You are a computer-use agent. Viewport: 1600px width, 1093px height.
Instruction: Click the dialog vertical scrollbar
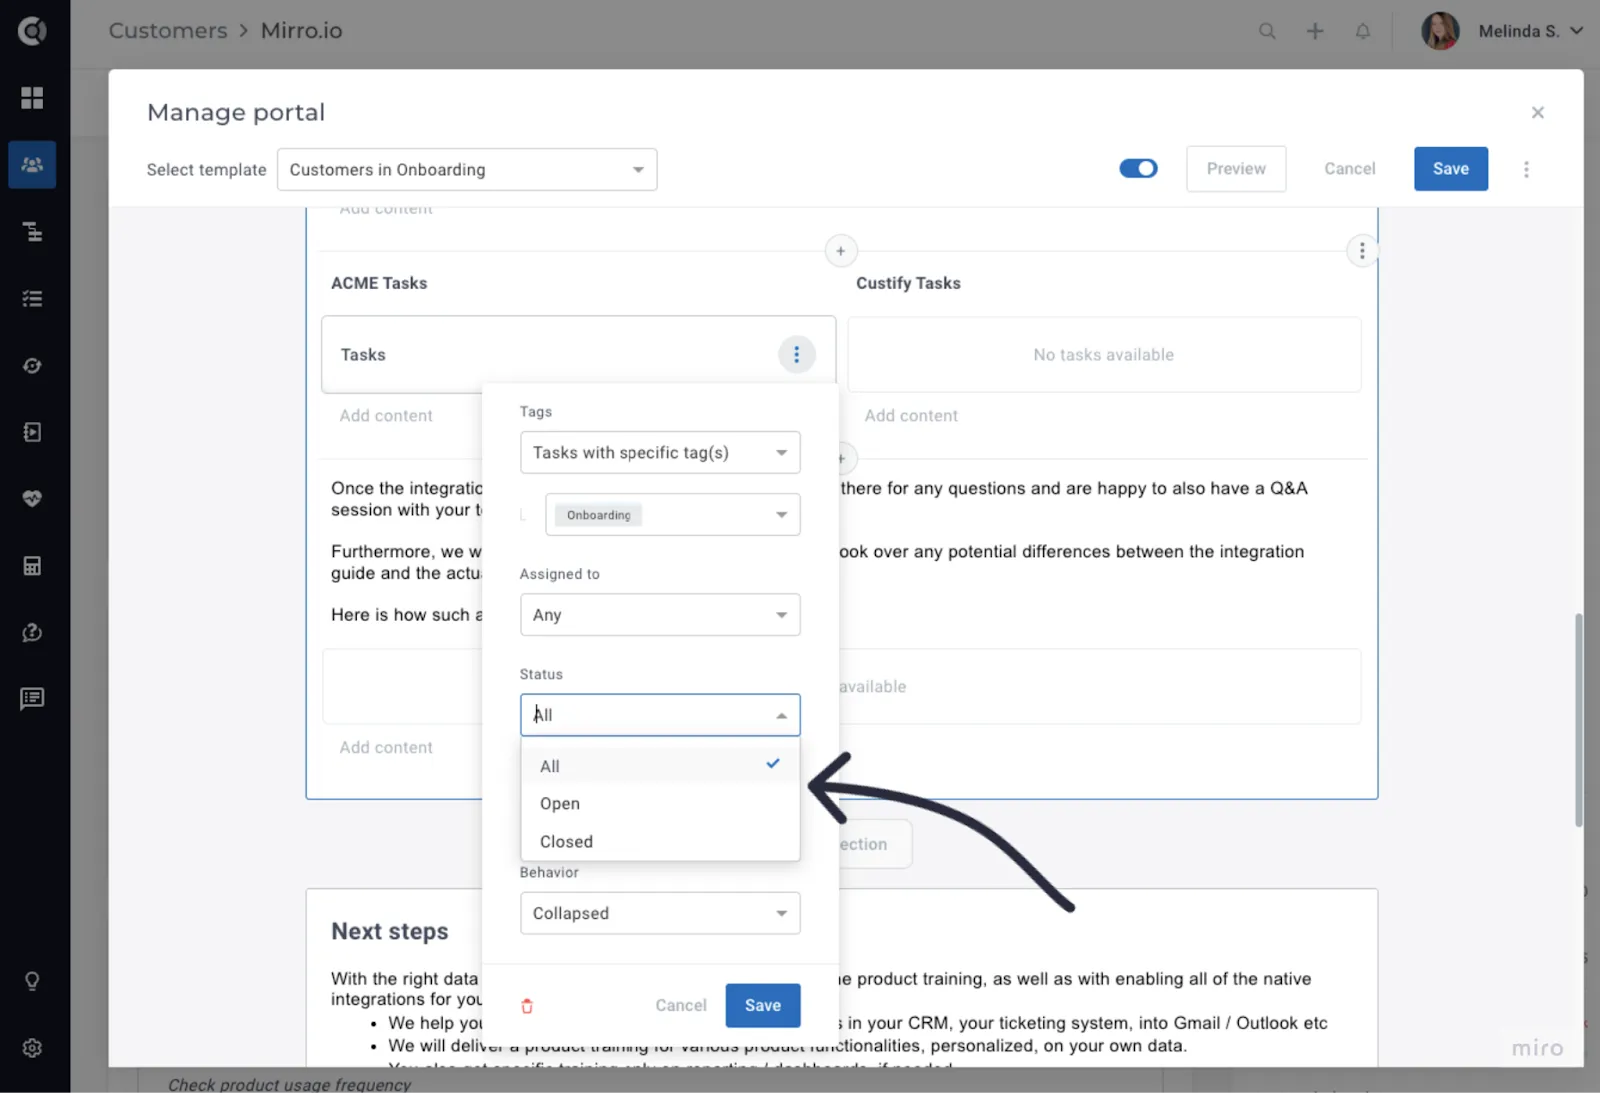tap(1579, 720)
